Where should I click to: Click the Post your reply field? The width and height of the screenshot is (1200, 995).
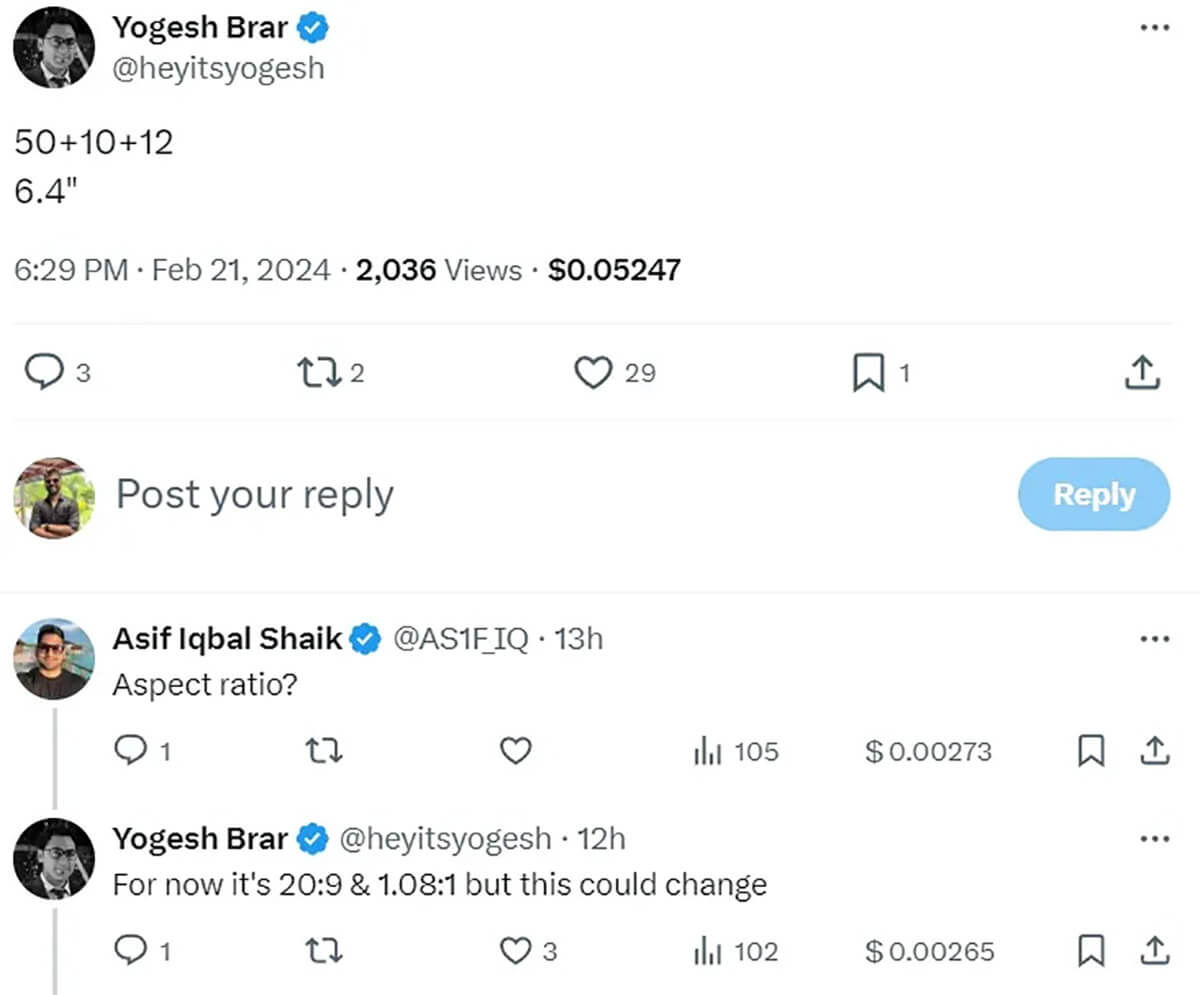click(x=500, y=495)
